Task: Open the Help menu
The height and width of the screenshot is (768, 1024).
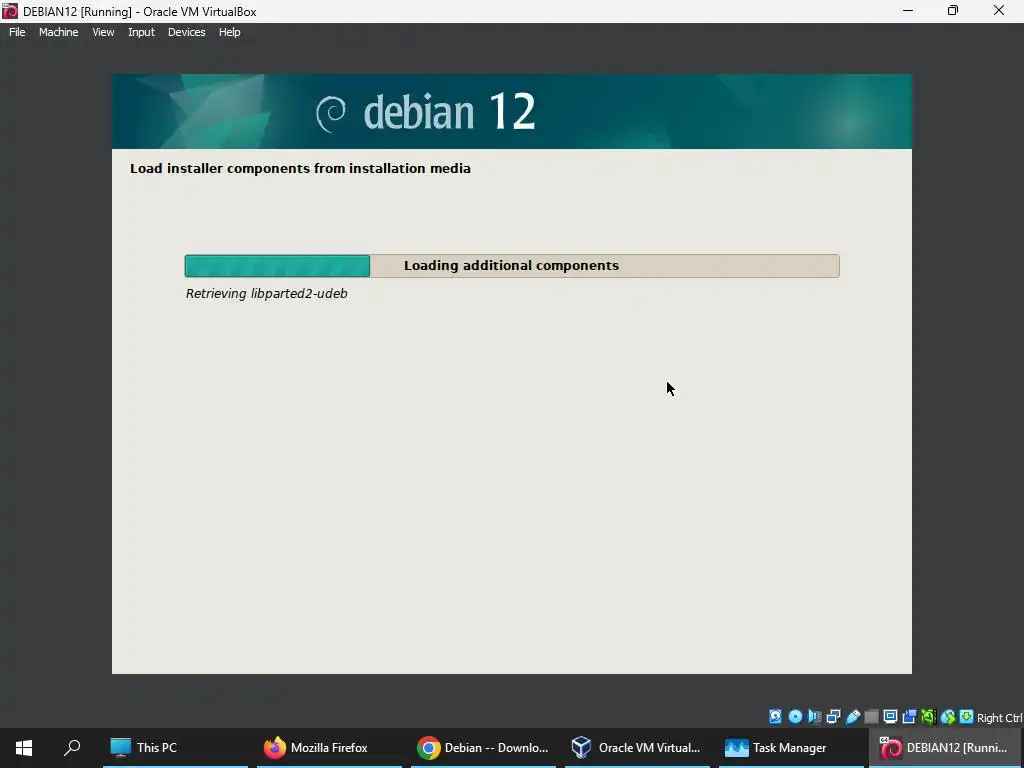Action: [229, 32]
